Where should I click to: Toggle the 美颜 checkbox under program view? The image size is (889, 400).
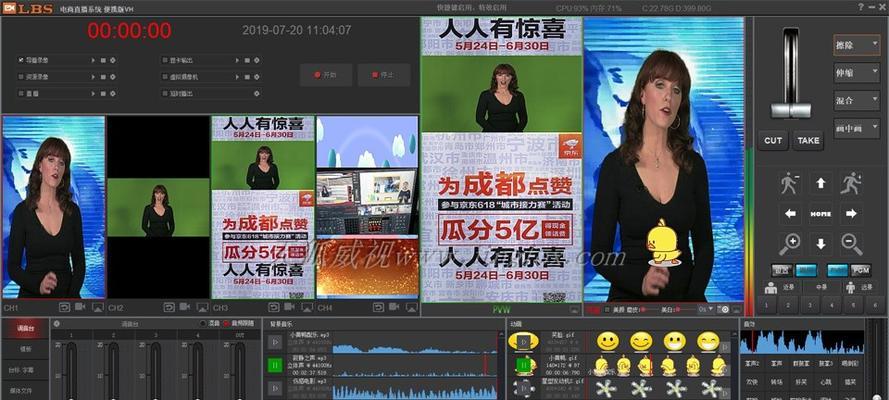click(x=608, y=310)
